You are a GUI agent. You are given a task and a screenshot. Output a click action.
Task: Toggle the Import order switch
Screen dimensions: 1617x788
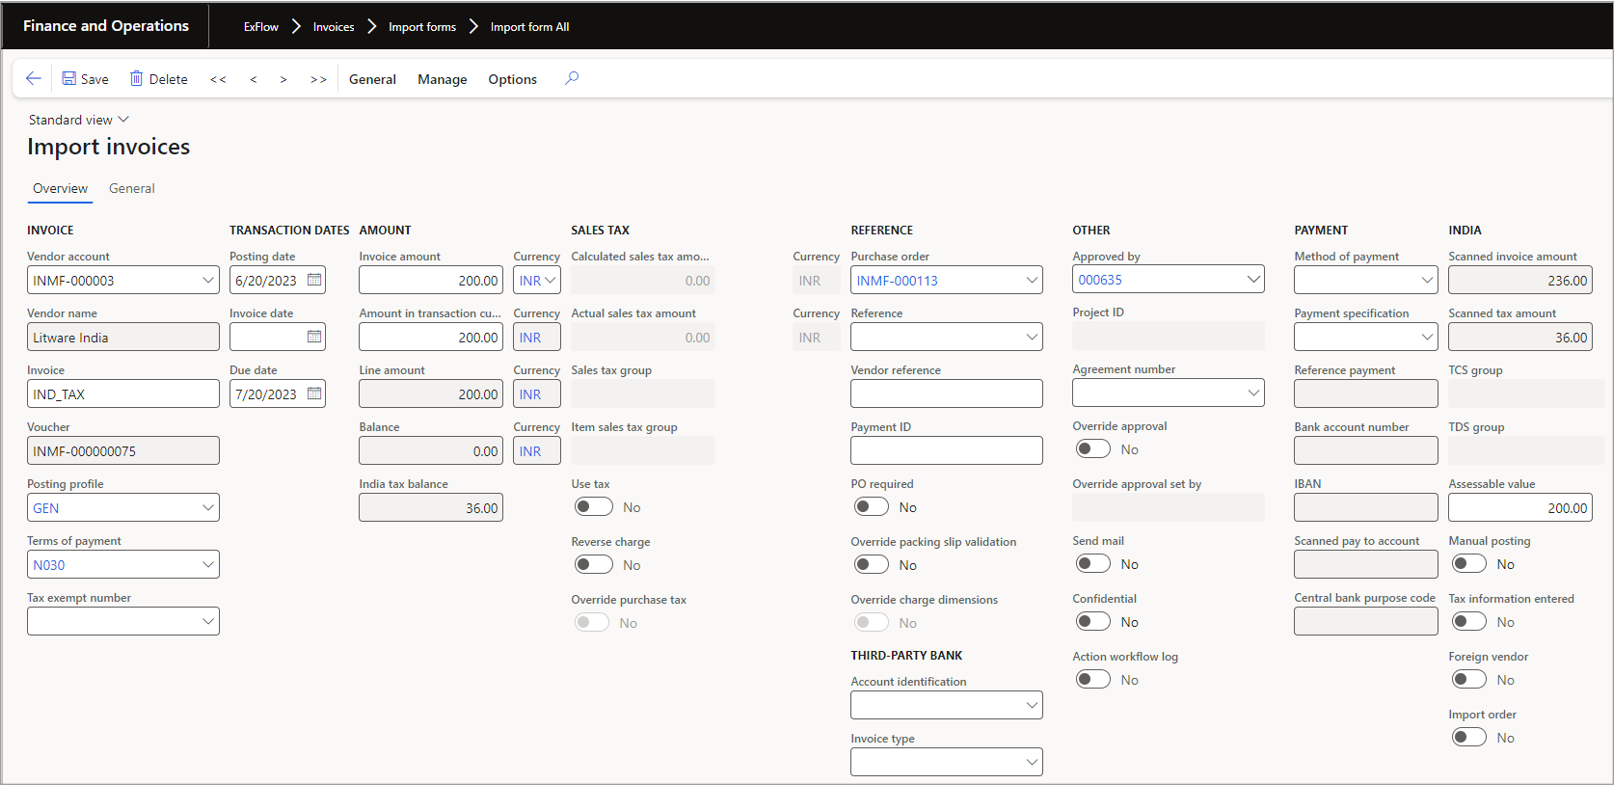pos(1469,738)
